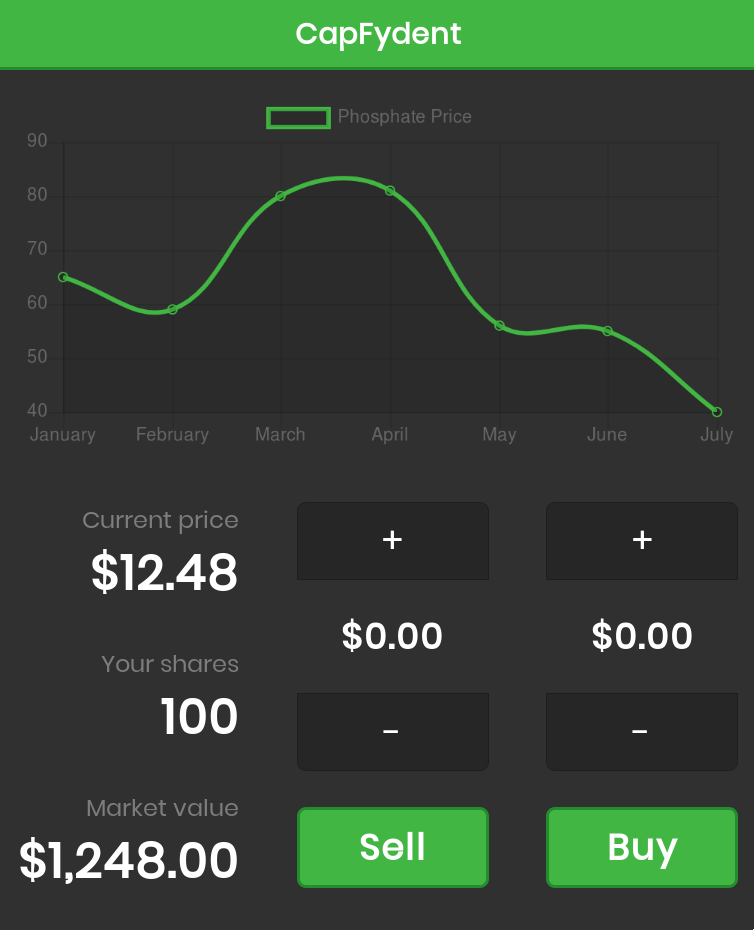
Task: Toggle the Phosphate Price legend swatch
Action: 298,117
